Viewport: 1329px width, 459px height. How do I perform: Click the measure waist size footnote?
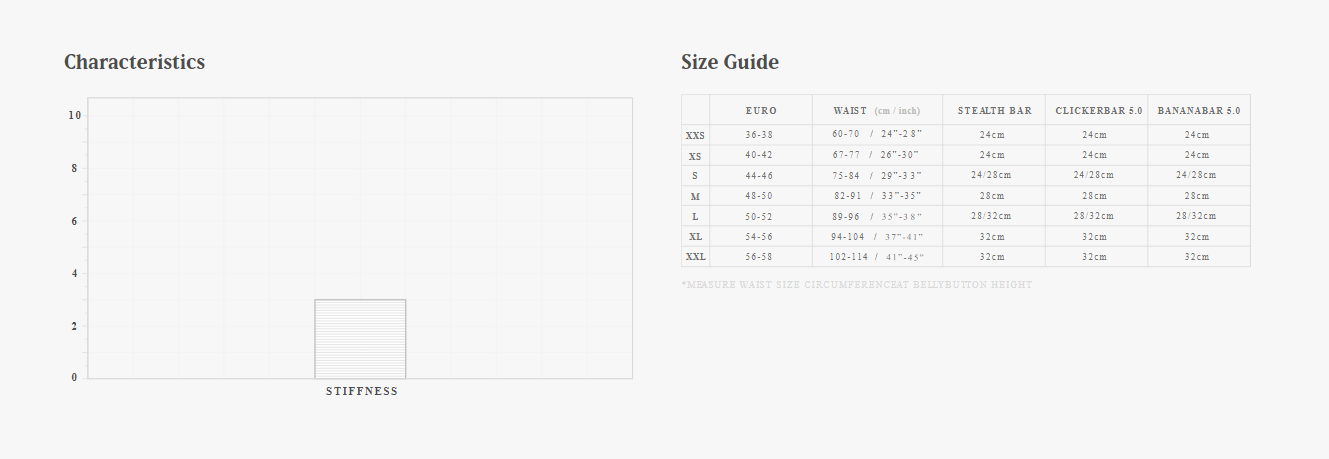coord(856,285)
